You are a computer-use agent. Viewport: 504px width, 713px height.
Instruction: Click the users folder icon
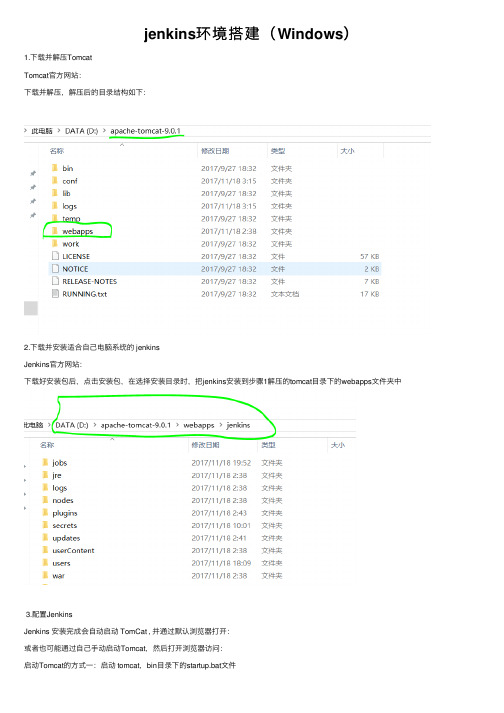tap(45, 563)
